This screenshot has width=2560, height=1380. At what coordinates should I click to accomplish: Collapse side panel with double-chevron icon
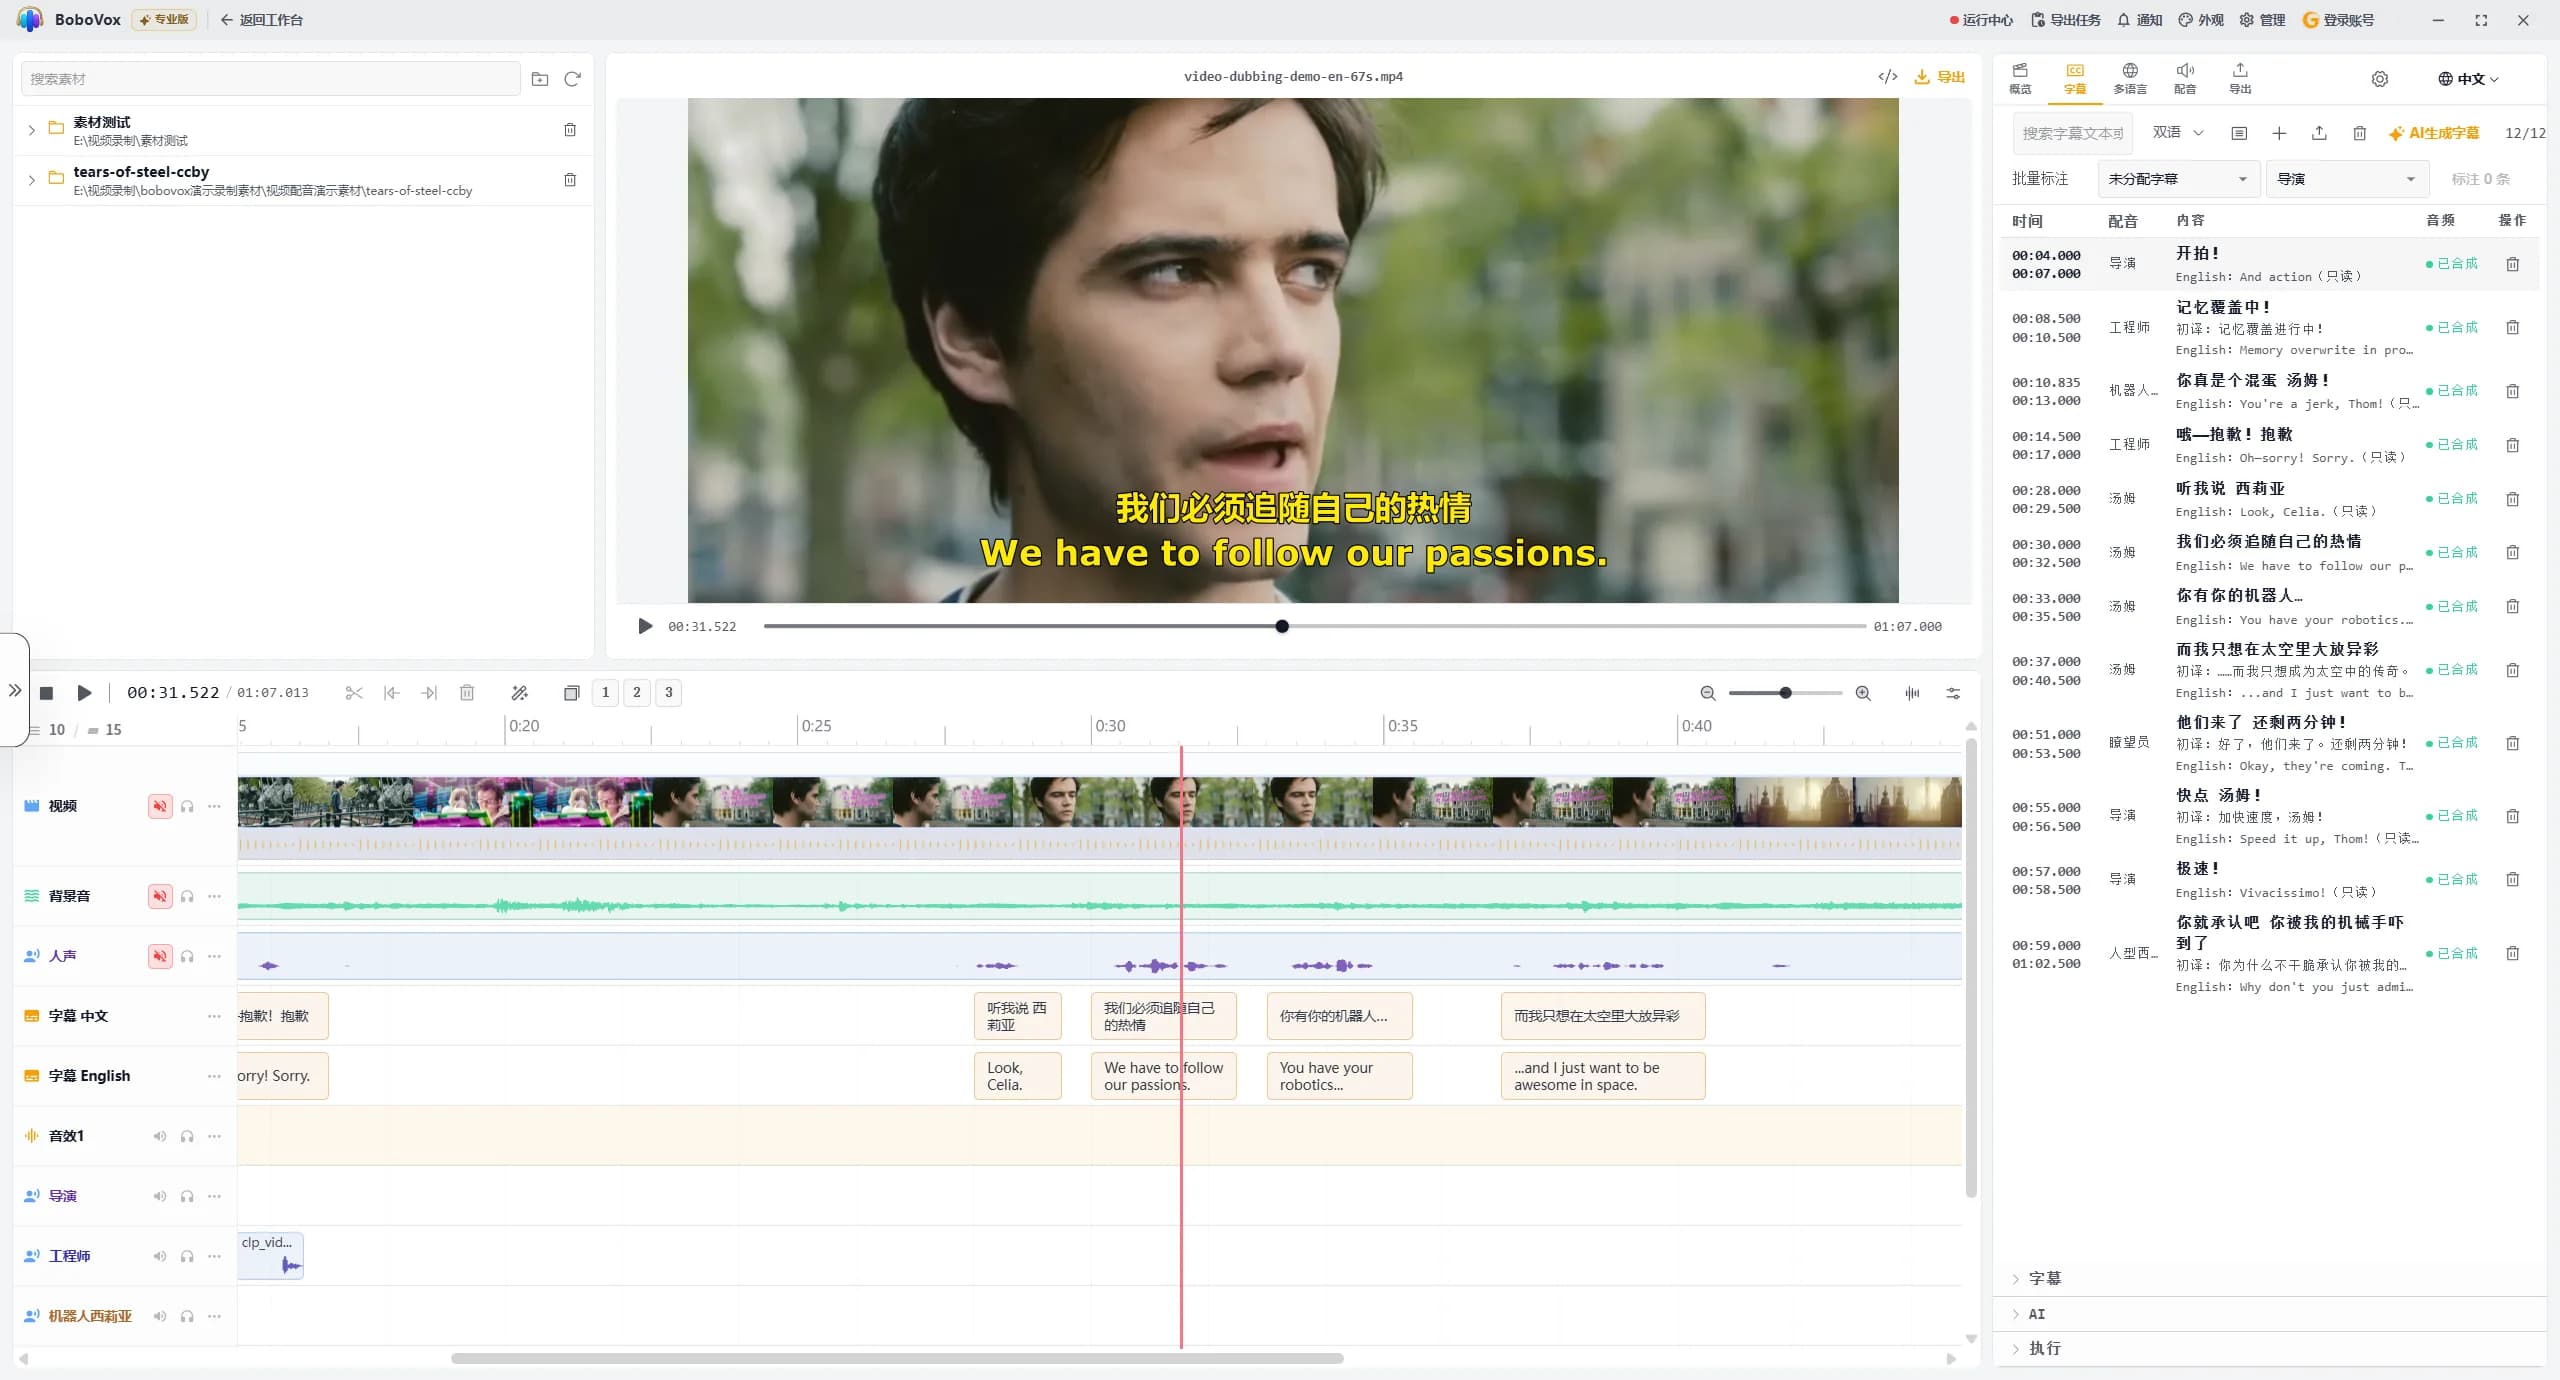[x=15, y=690]
